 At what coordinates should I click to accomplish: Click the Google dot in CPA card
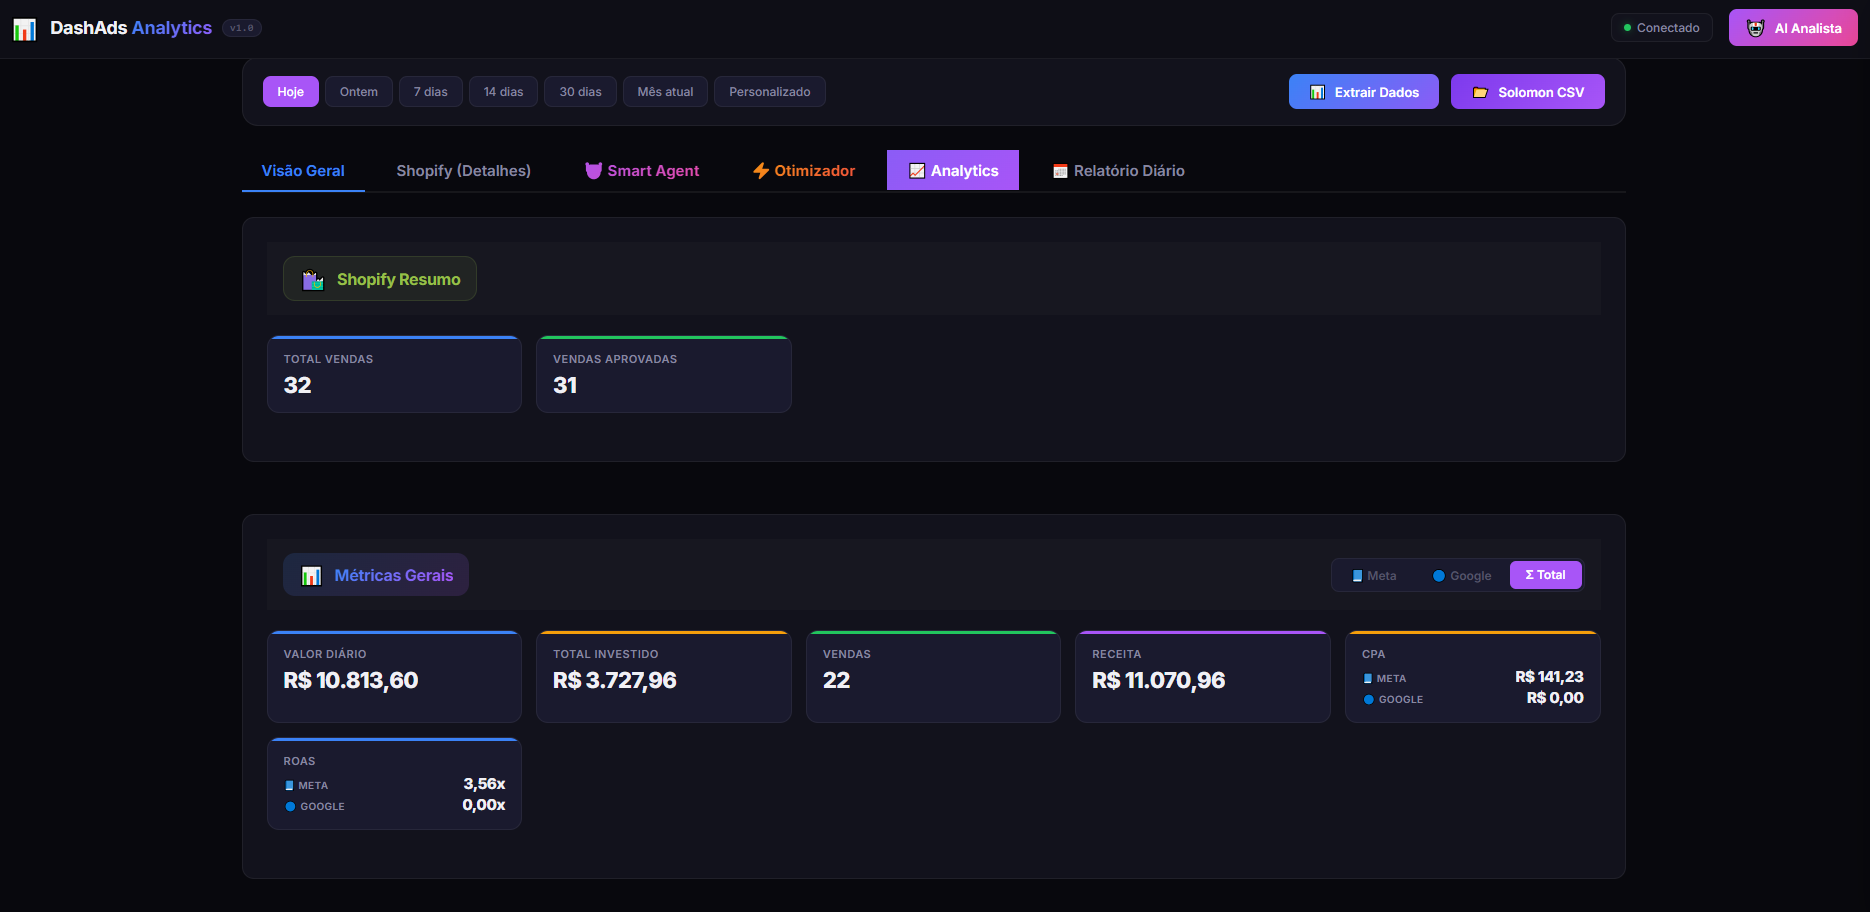tap(1369, 700)
